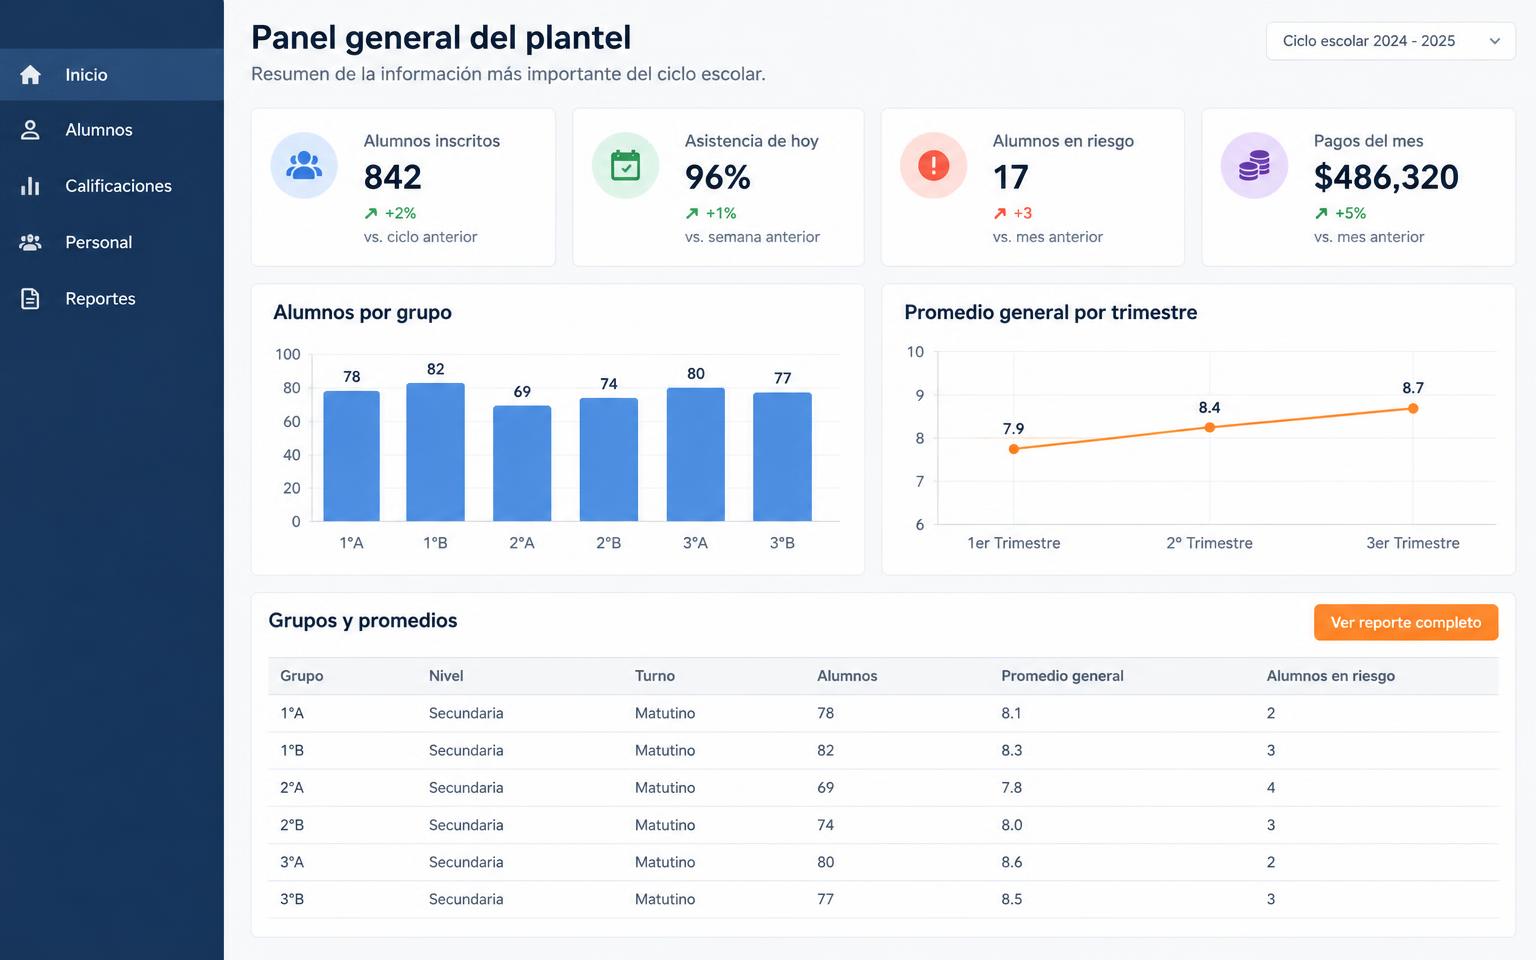
Task: Click the red alert icon on Alumnos en riesgo card
Action: point(933,165)
